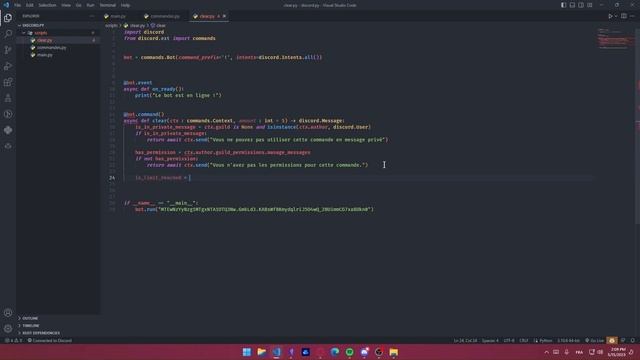The width and height of the screenshot is (640, 360).
Task: Open the Manage gear icon
Action: point(8,329)
